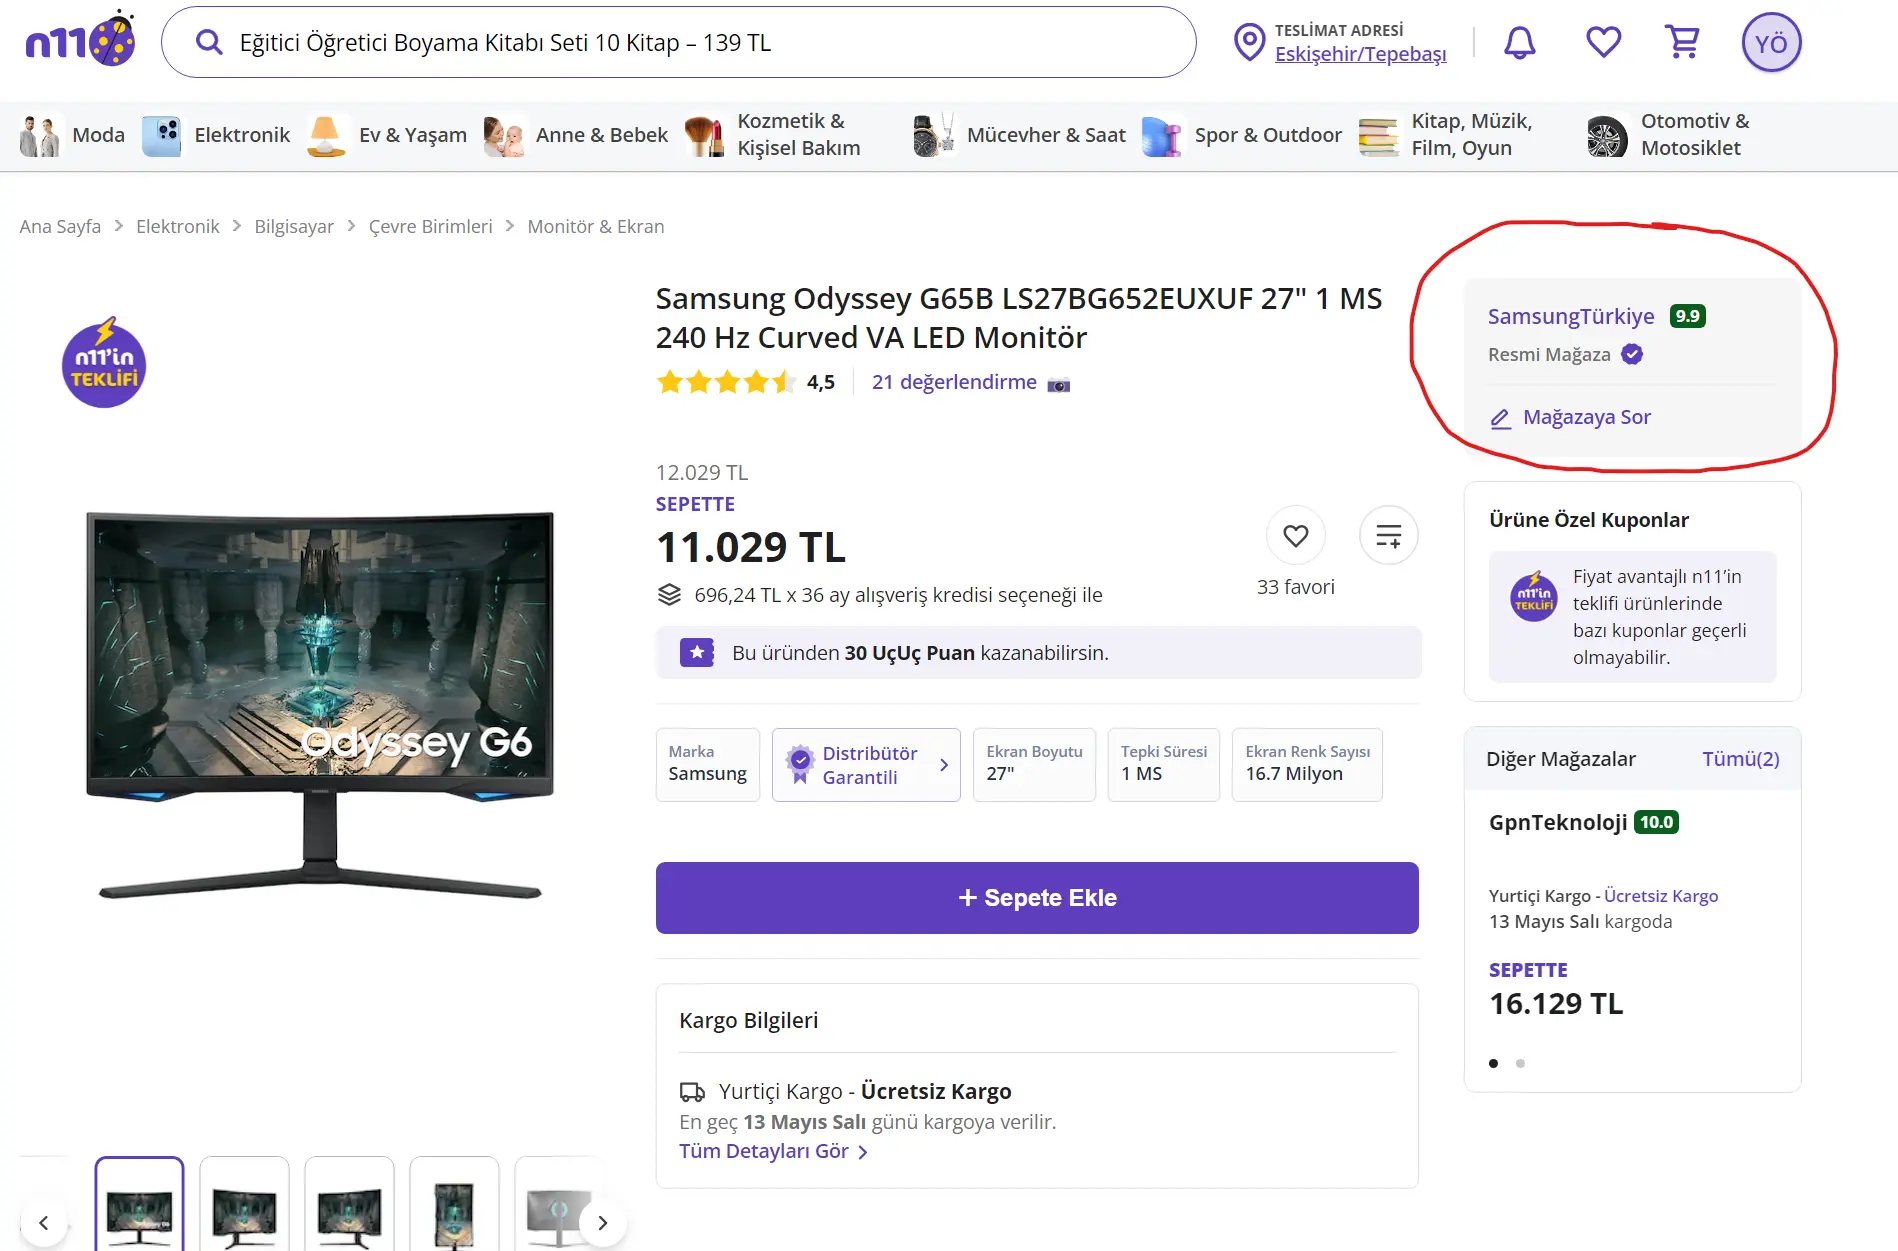This screenshot has height=1251, width=1898.
Task: Click the cargo truck icon
Action: click(692, 1091)
